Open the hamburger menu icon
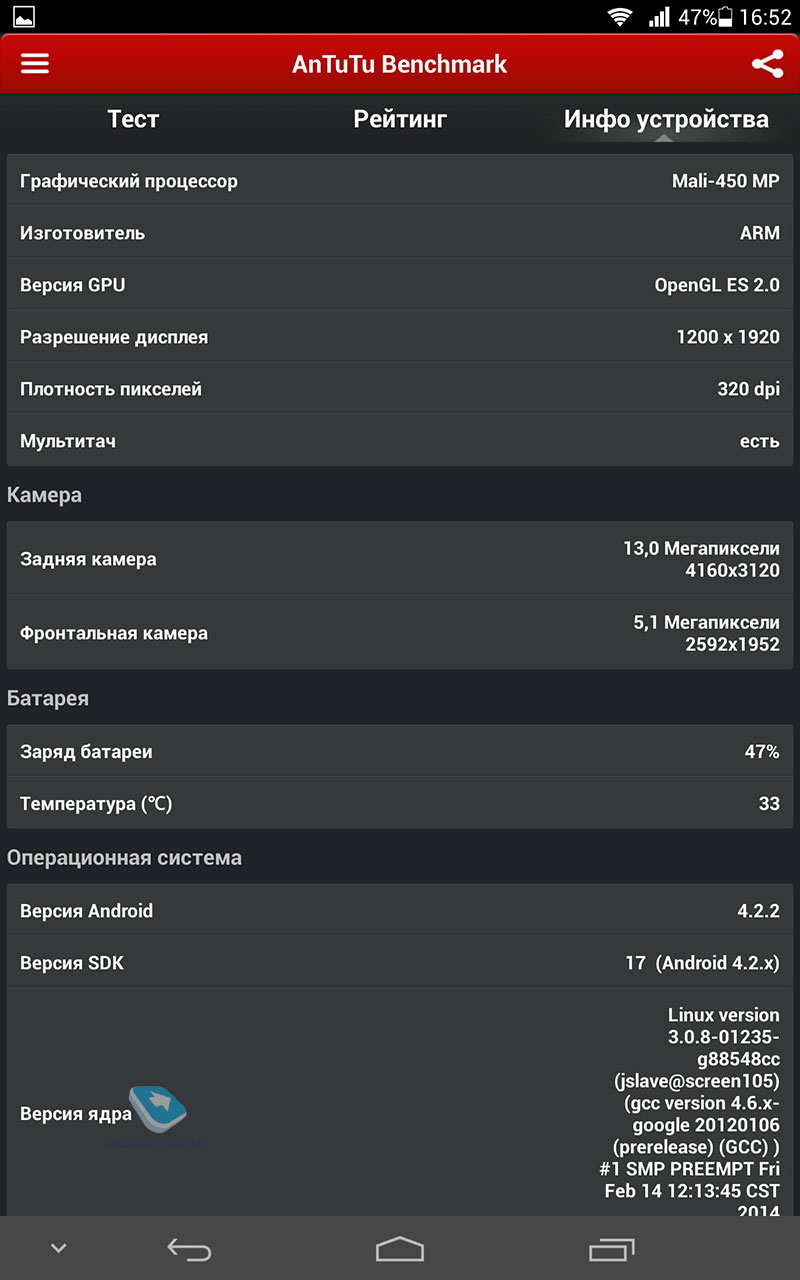The image size is (800, 1280). (x=35, y=64)
